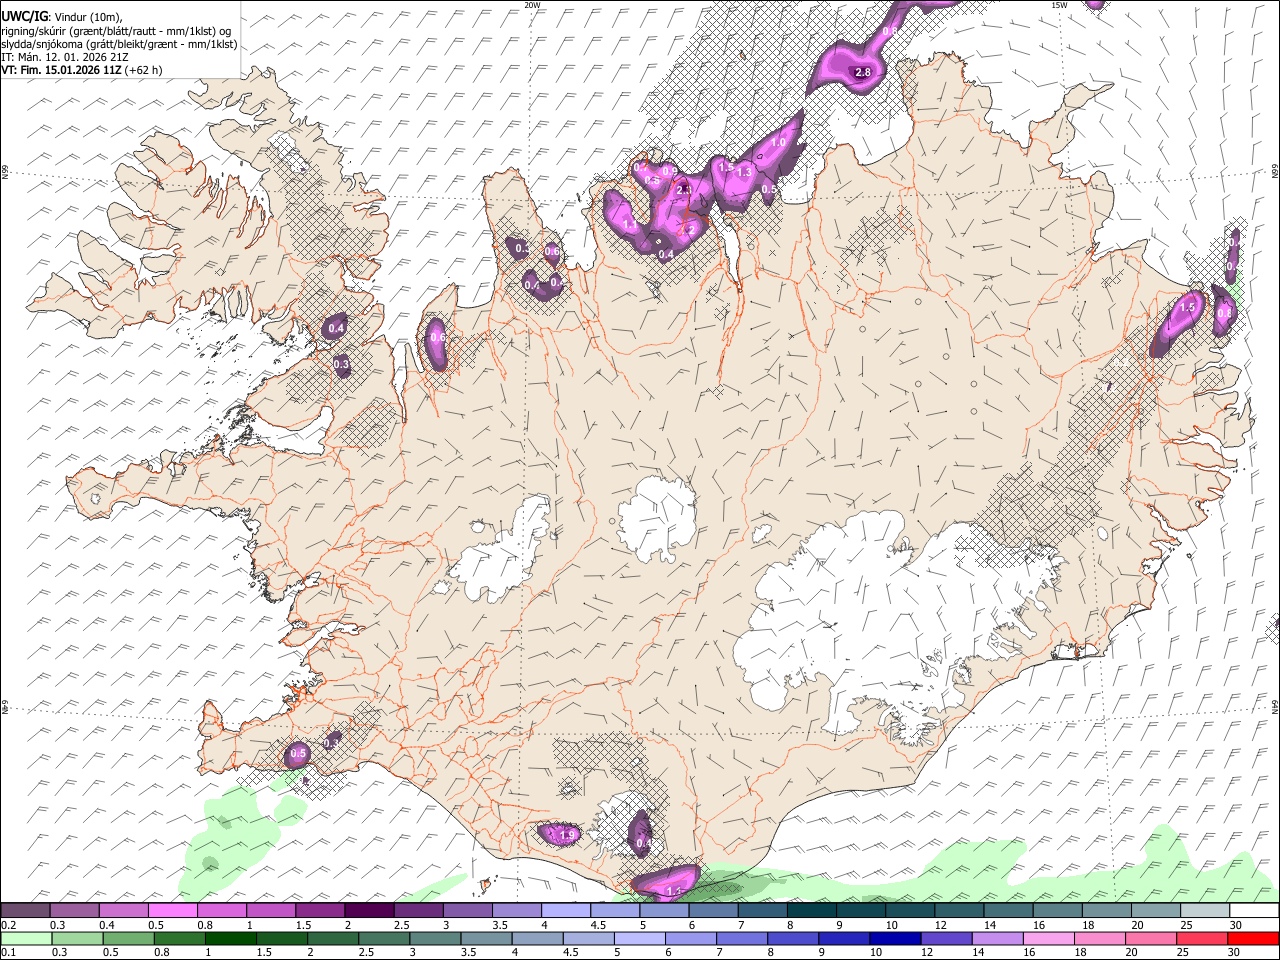1280x960 pixels.
Task: Click the lilac swatch between 14 and 16 in the lower row
Action: coord(998,939)
